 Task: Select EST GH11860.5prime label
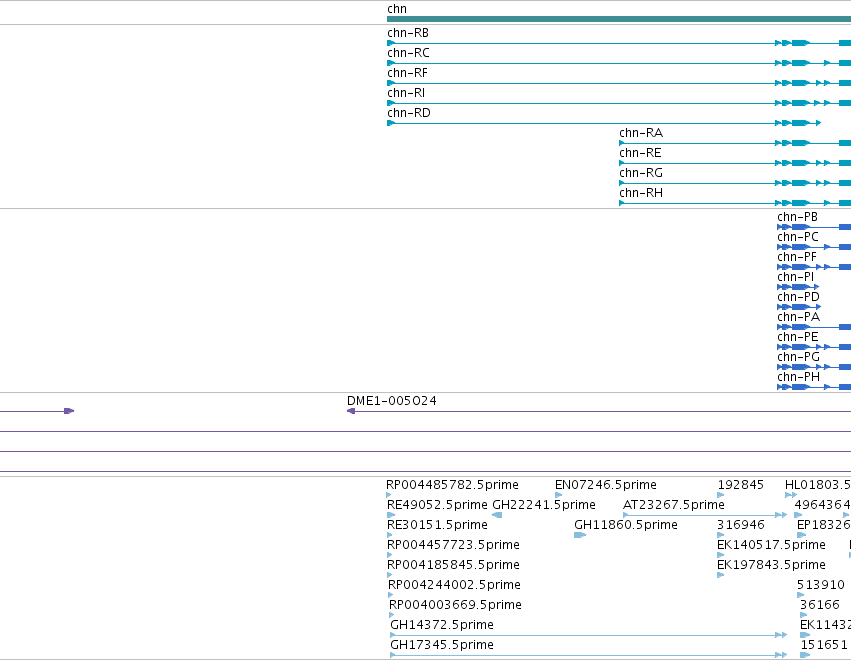click(x=626, y=525)
